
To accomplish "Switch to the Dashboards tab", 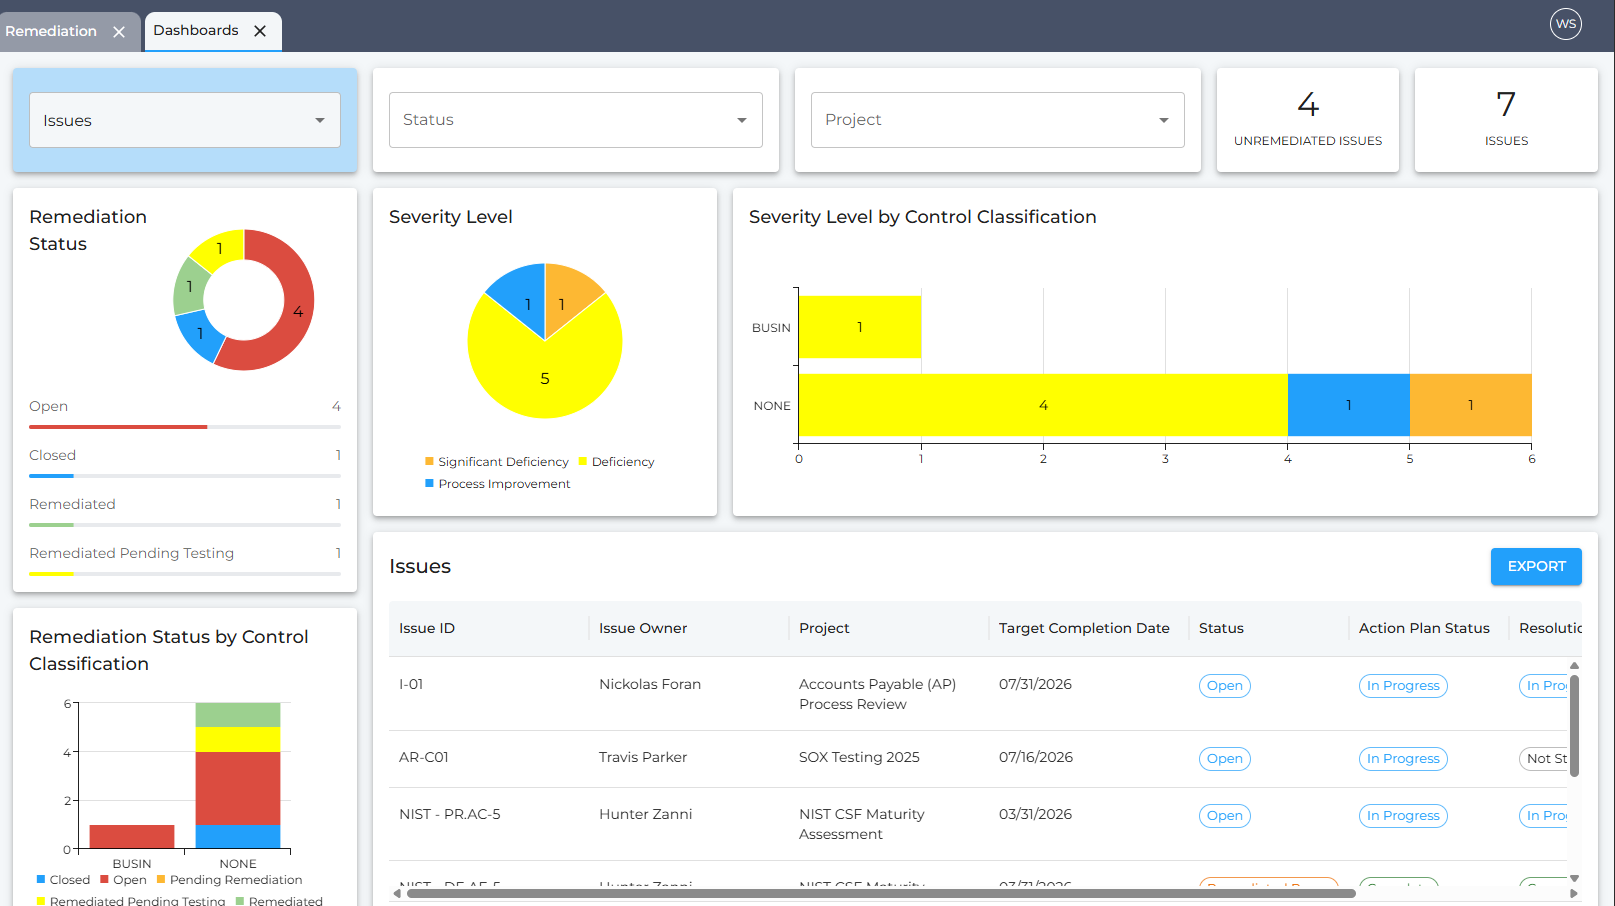I will click(196, 30).
